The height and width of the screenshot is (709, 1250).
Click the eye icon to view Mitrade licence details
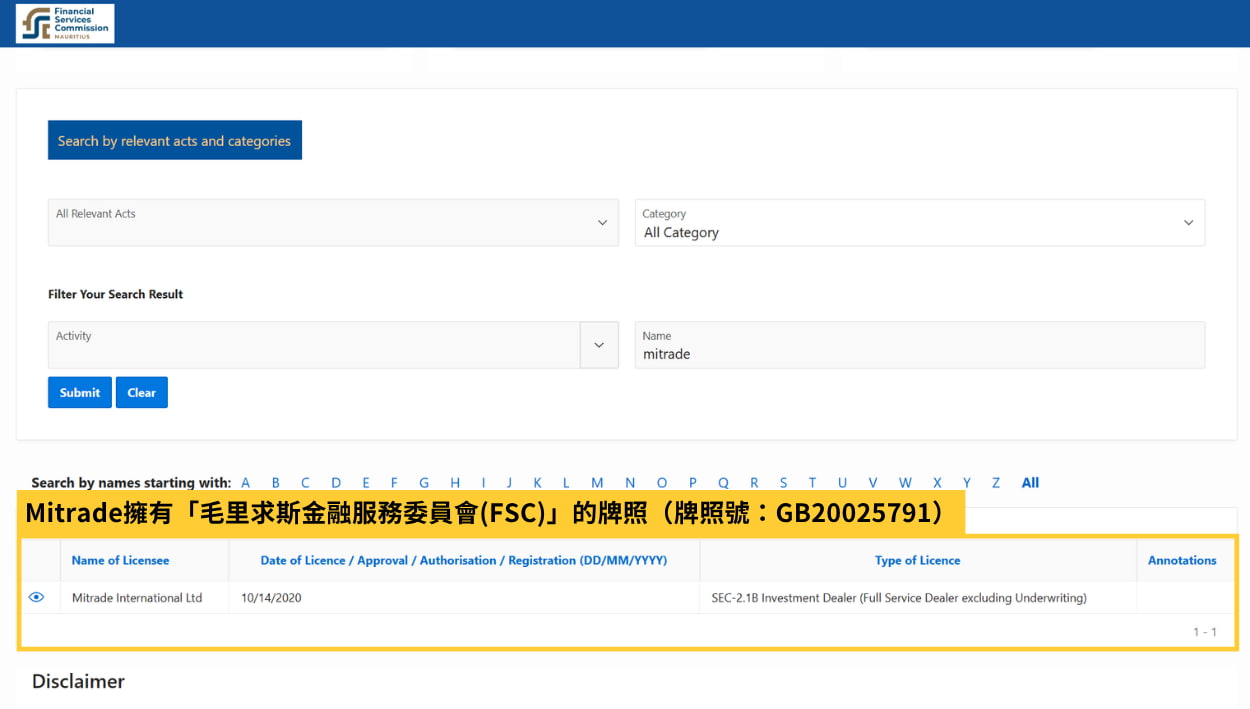coord(37,597)
